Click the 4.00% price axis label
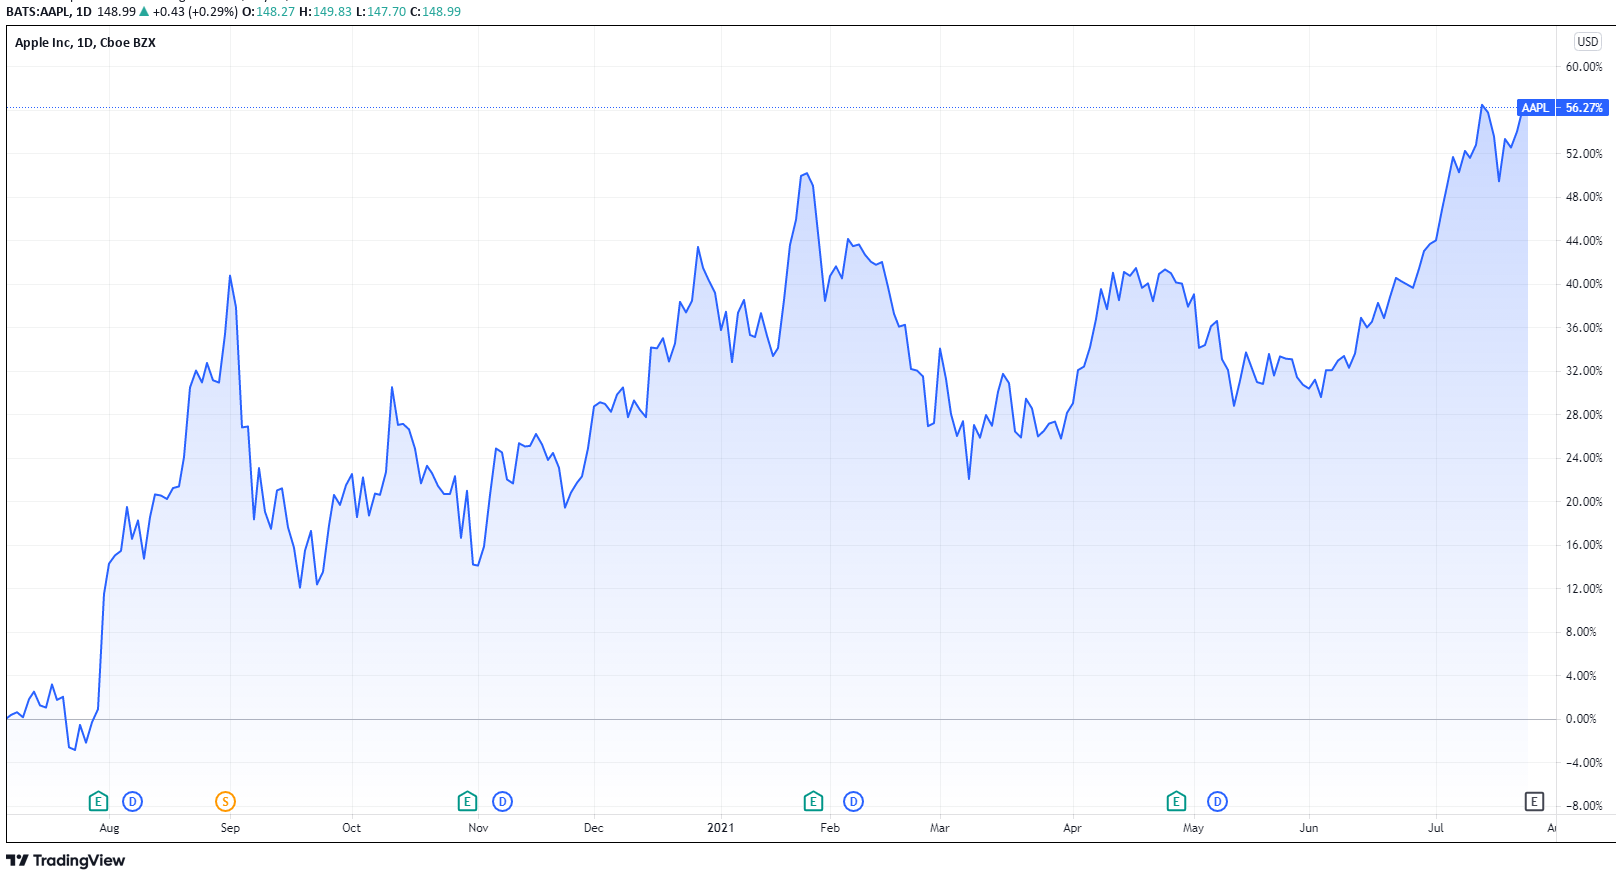The image size is (1616, 870). tap(1581, 676)
